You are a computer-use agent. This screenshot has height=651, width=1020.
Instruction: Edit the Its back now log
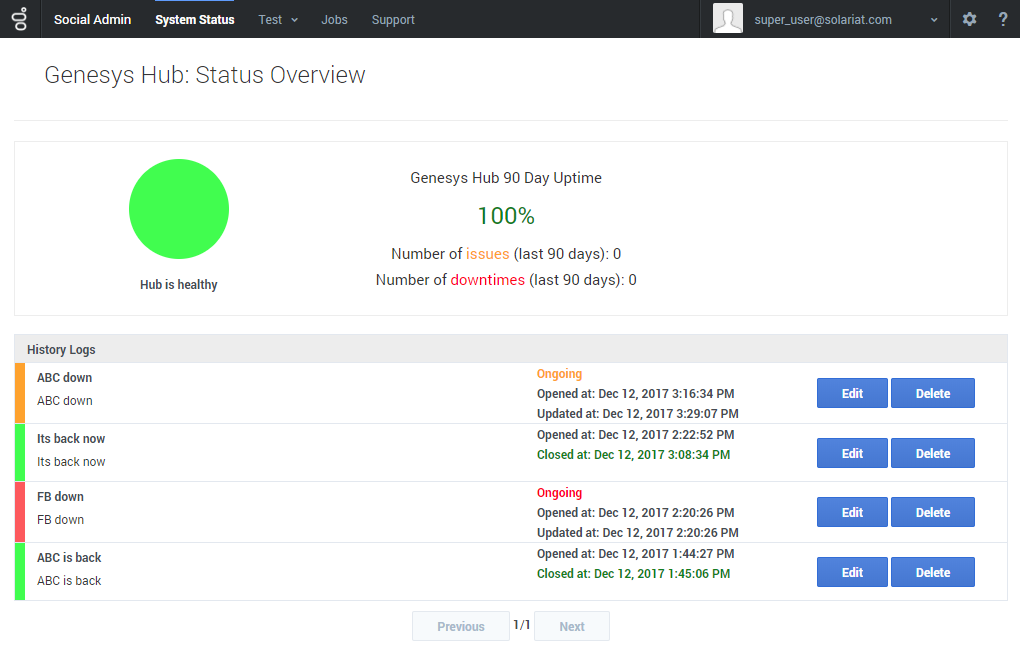pos(852,453)
